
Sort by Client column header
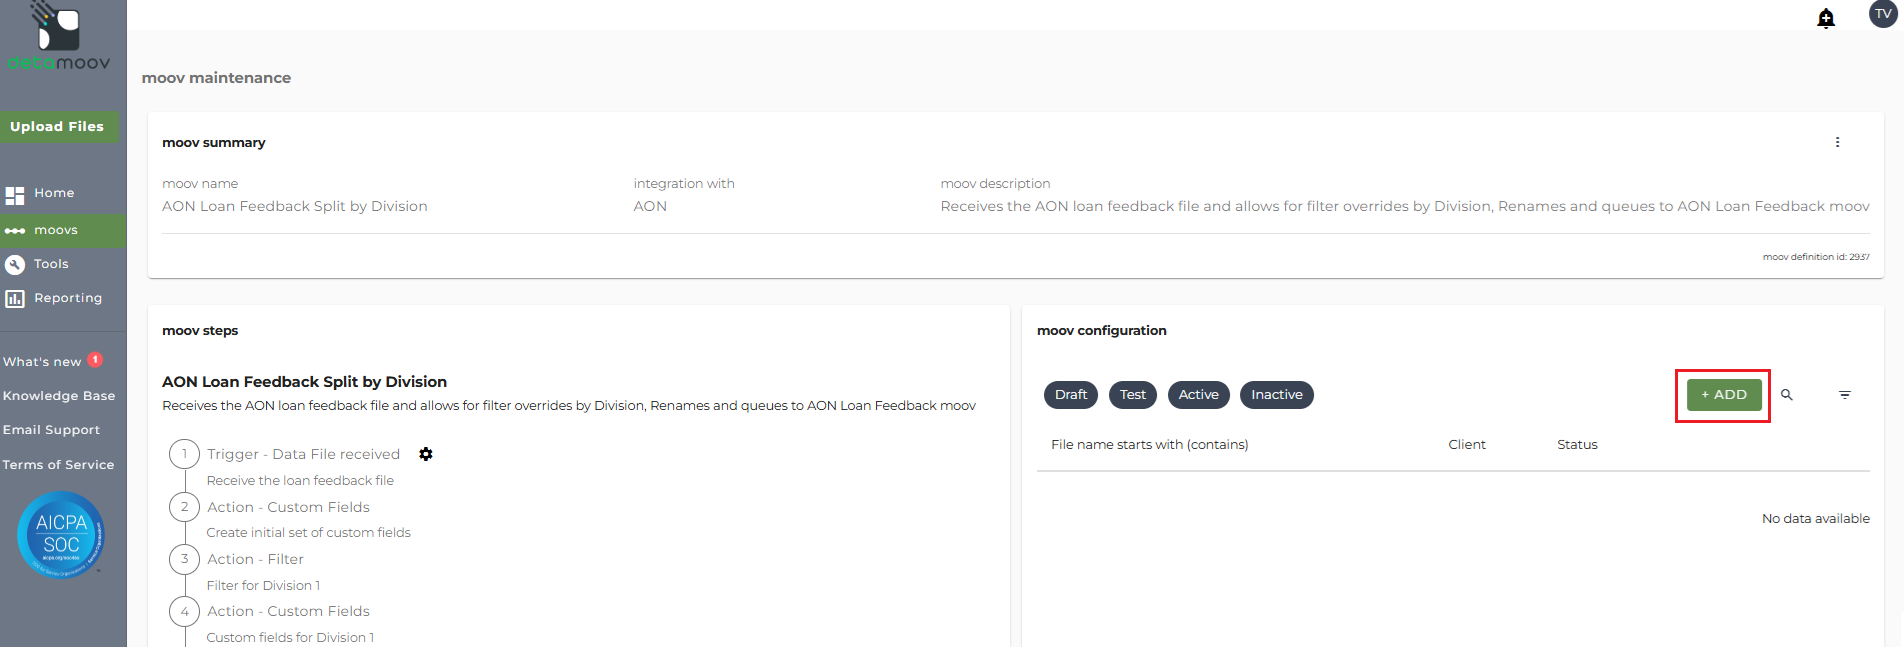click(x=1467, y=445)
